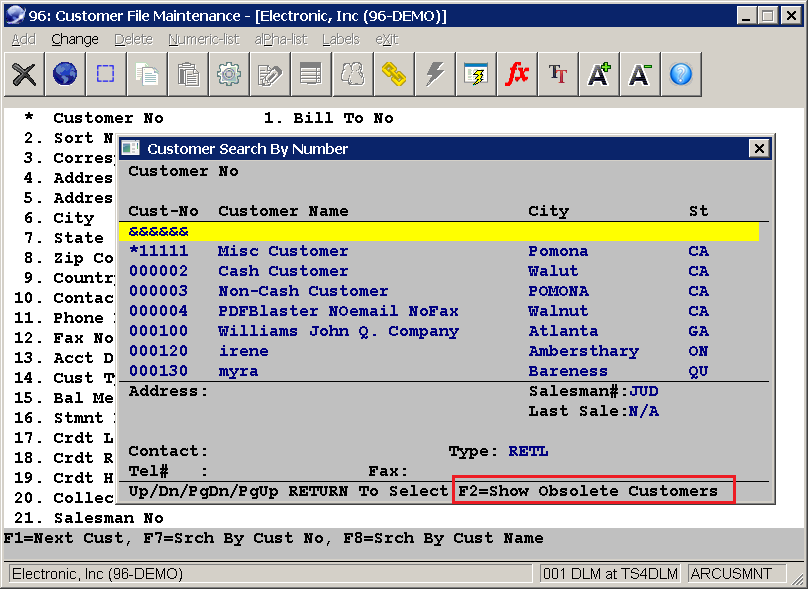Click the city Bareness cell
Screen dimensions: 808x589
(x=568, y=372)
